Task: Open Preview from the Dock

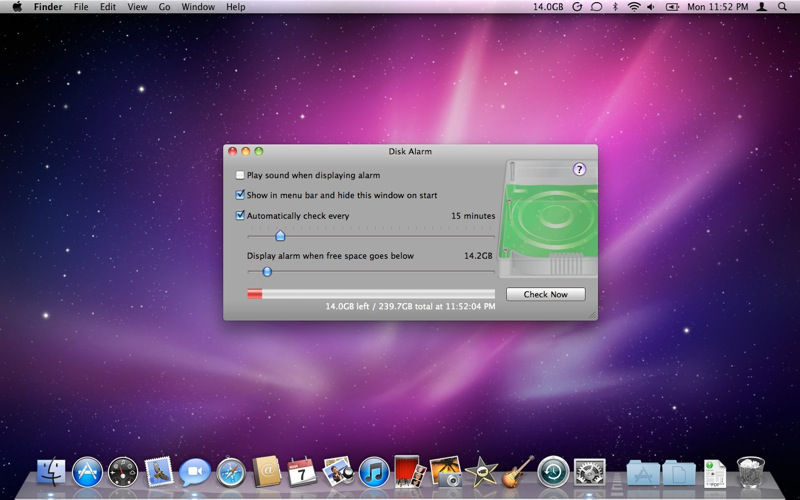Action: coord(338,471)
